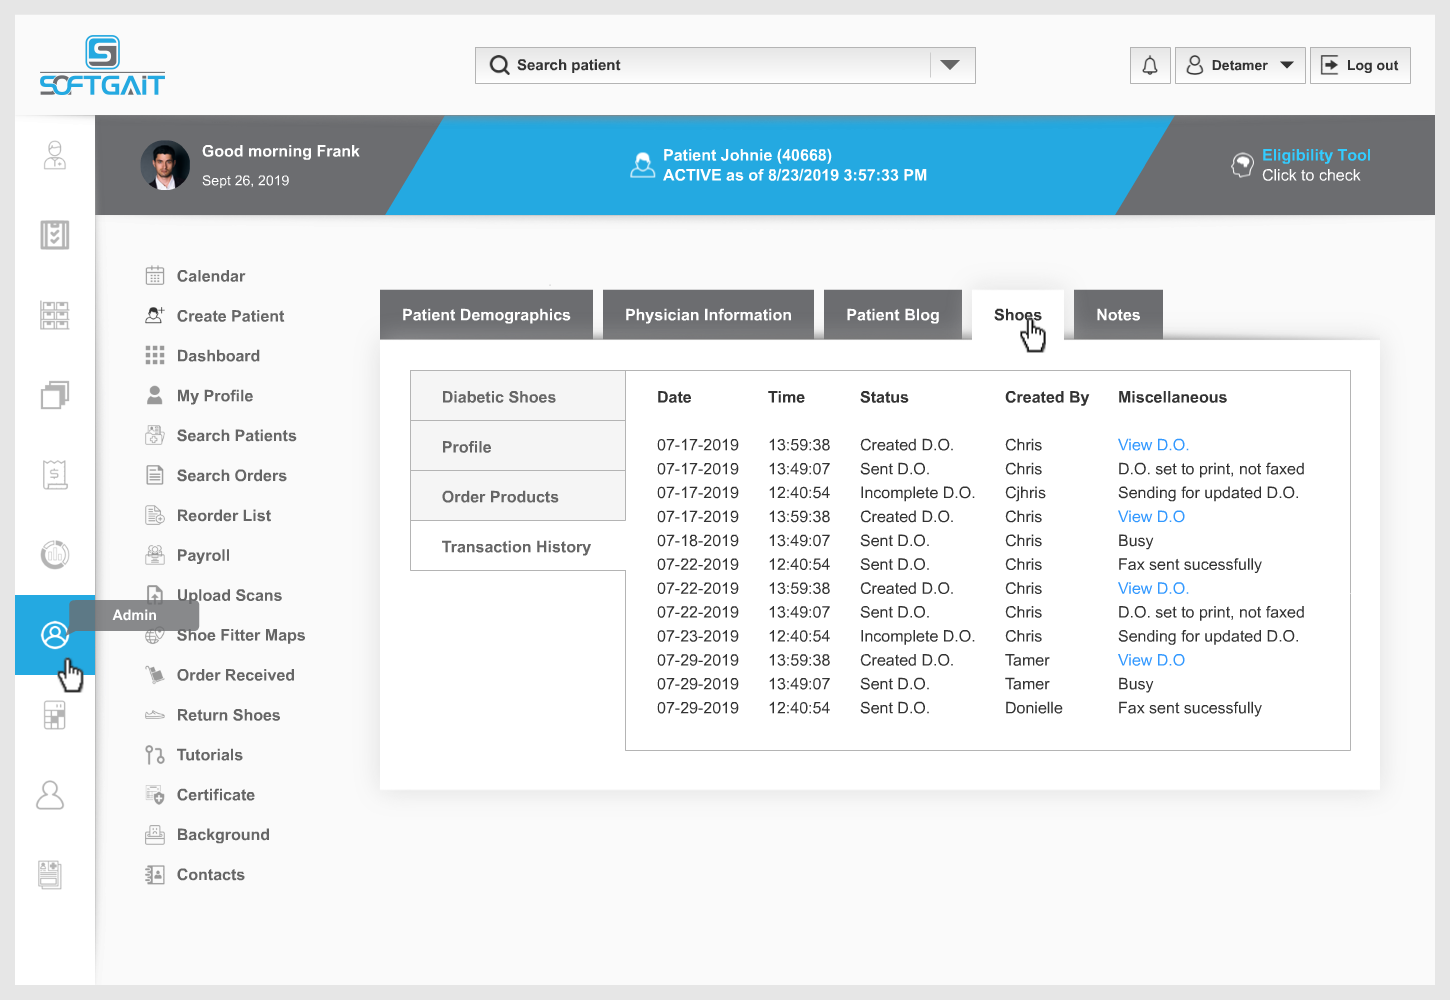Image resolution: width=1450 pixels, height=1000 pixels.
Task: Open the Physician Information tab
Action: [708, 315]
